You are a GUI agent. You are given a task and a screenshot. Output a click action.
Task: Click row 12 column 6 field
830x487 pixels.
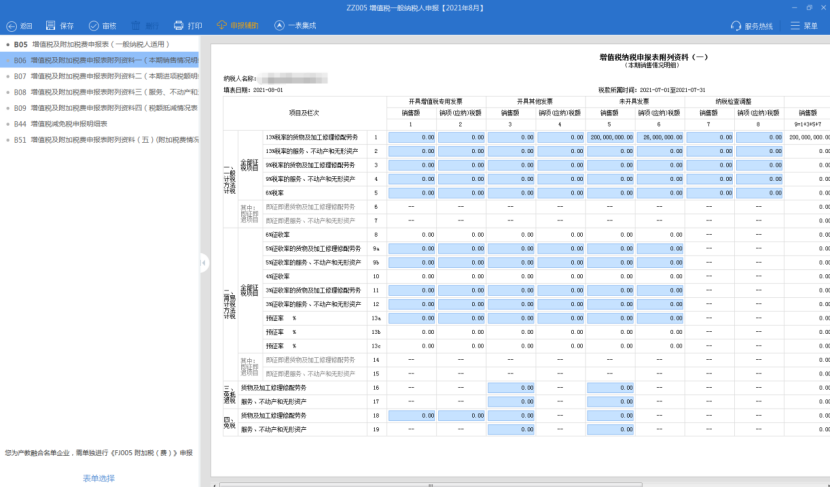point(660,304)
